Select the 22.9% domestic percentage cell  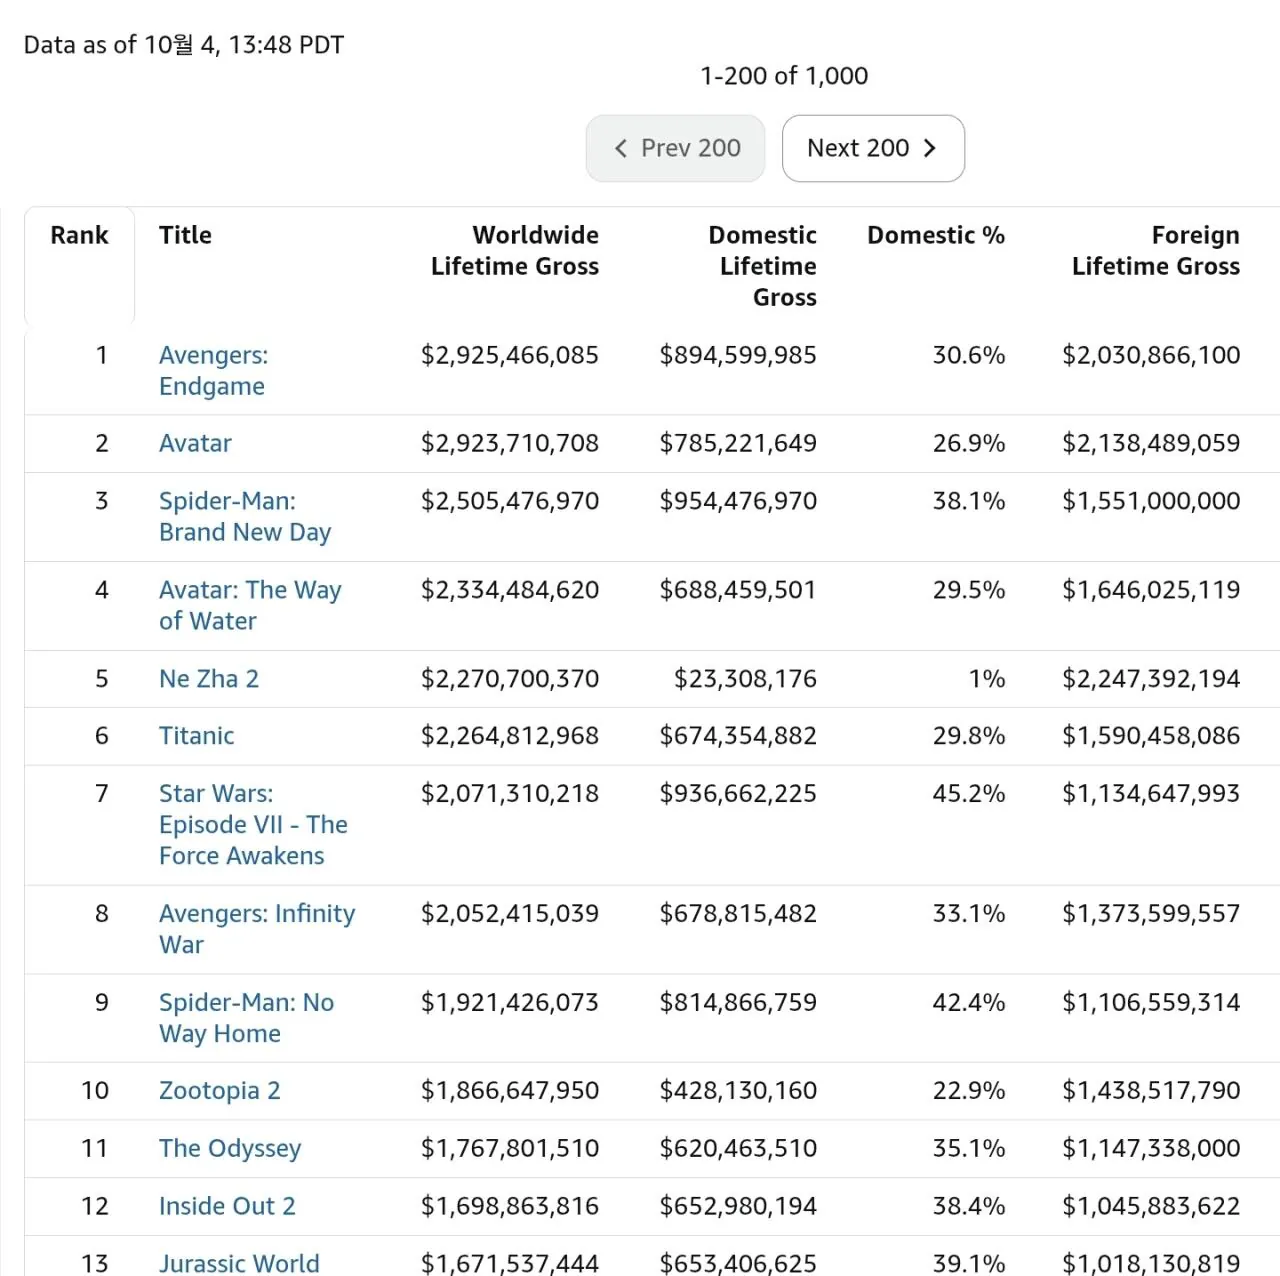tap(969, 1091)
